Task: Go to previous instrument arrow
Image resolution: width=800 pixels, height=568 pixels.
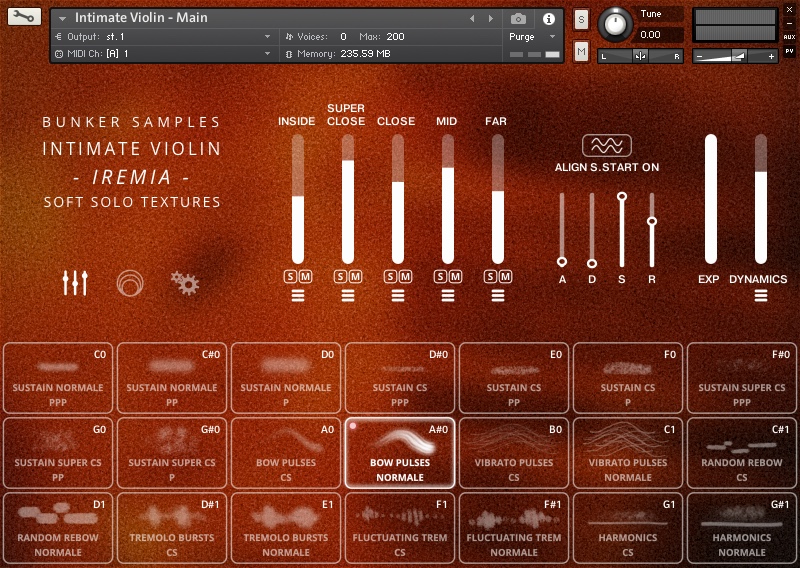Action: (x=472, y=19)
